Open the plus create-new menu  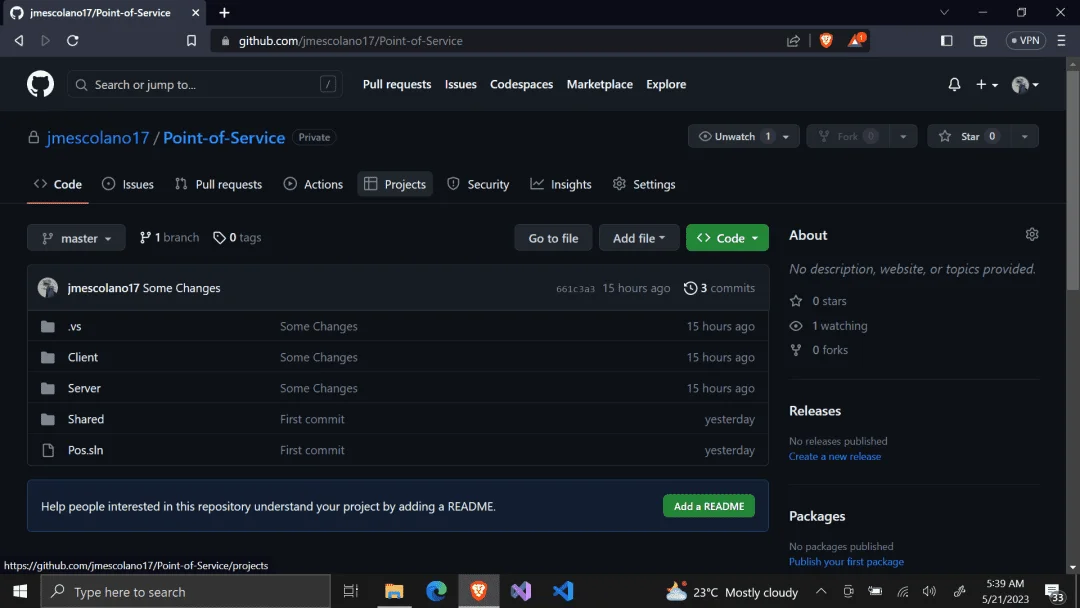coord(986,84)
